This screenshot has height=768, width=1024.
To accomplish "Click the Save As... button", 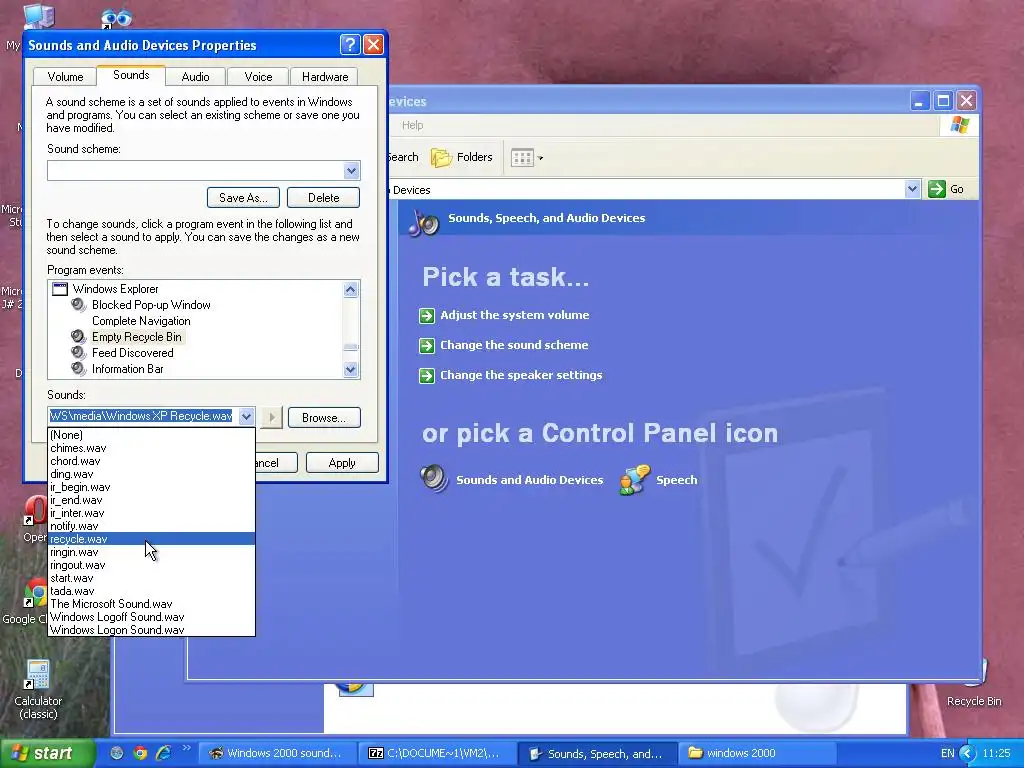I will (x=243, y=197).
